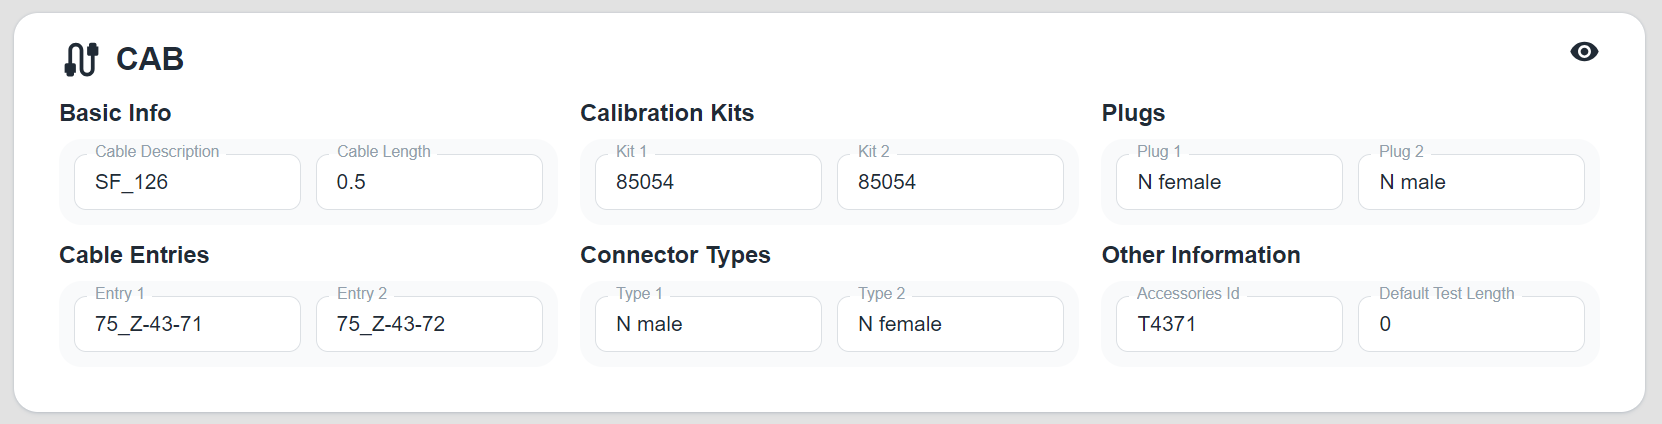Click Entry 1 field 75_Z-43-71
The width and height of the screenshot is (1662, 424).
click(187, 324)
